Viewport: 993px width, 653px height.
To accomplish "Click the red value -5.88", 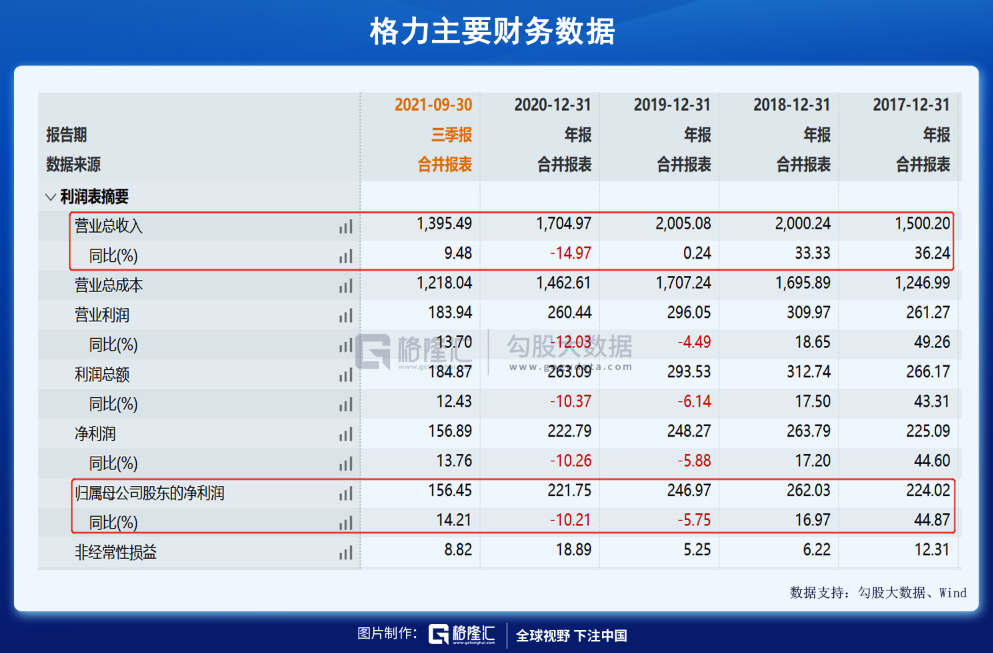I will [694, 461].
